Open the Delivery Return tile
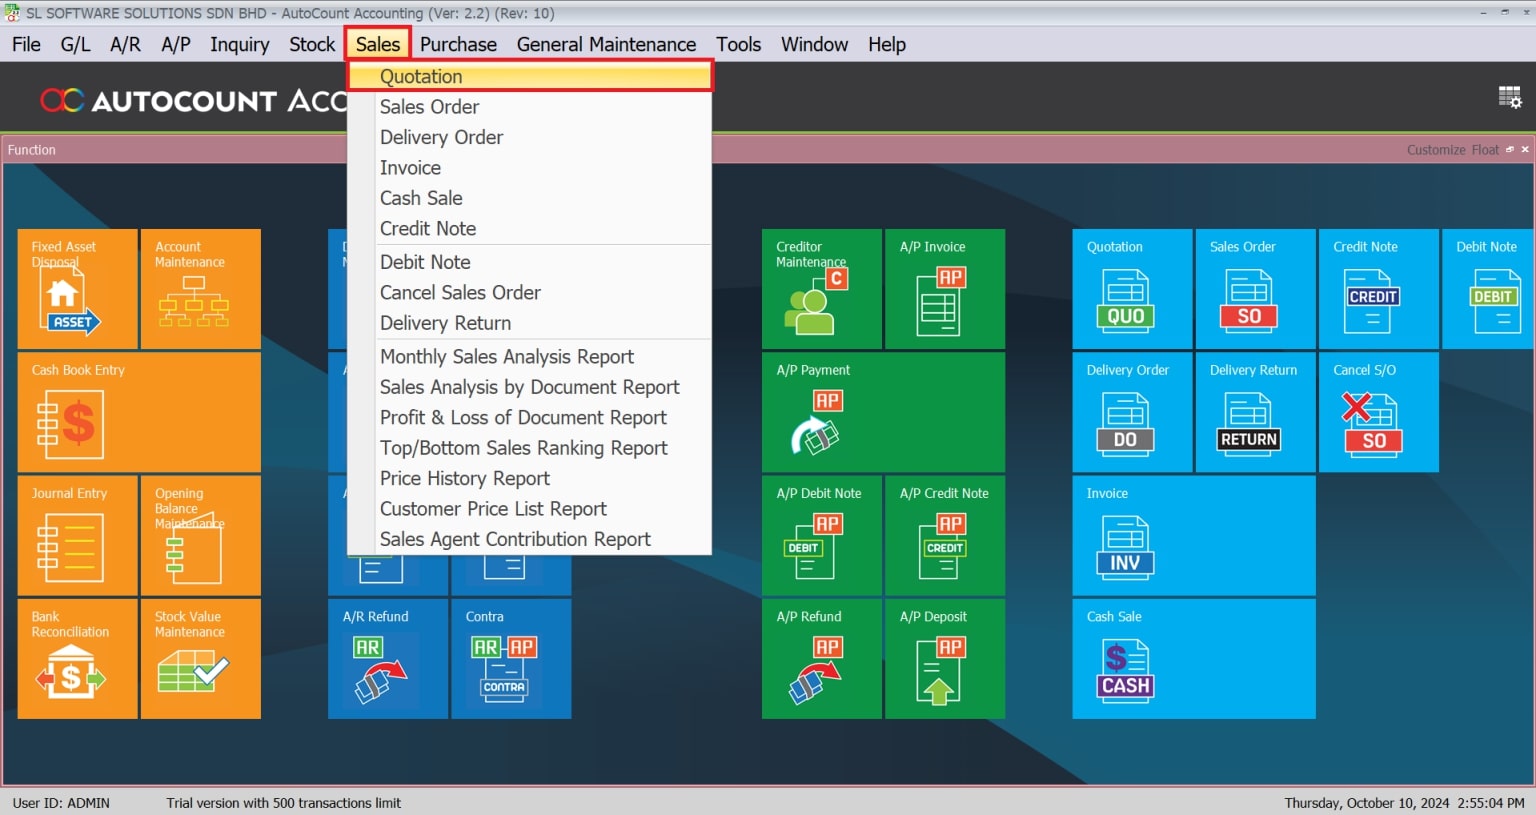The image size is (1536, 815). (x=1255, y=412)
